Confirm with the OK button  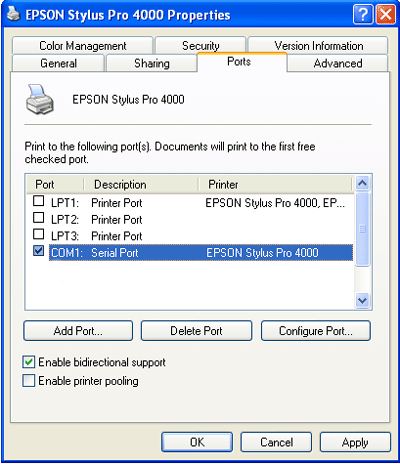coord(197,442)
